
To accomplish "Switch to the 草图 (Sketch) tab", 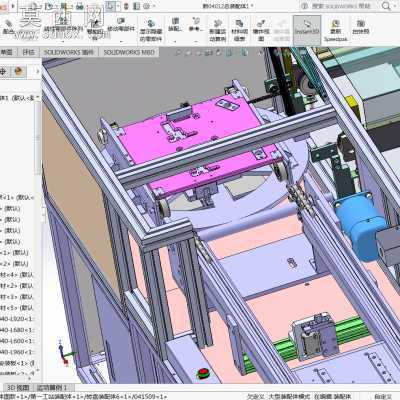I will click(7, 52).
